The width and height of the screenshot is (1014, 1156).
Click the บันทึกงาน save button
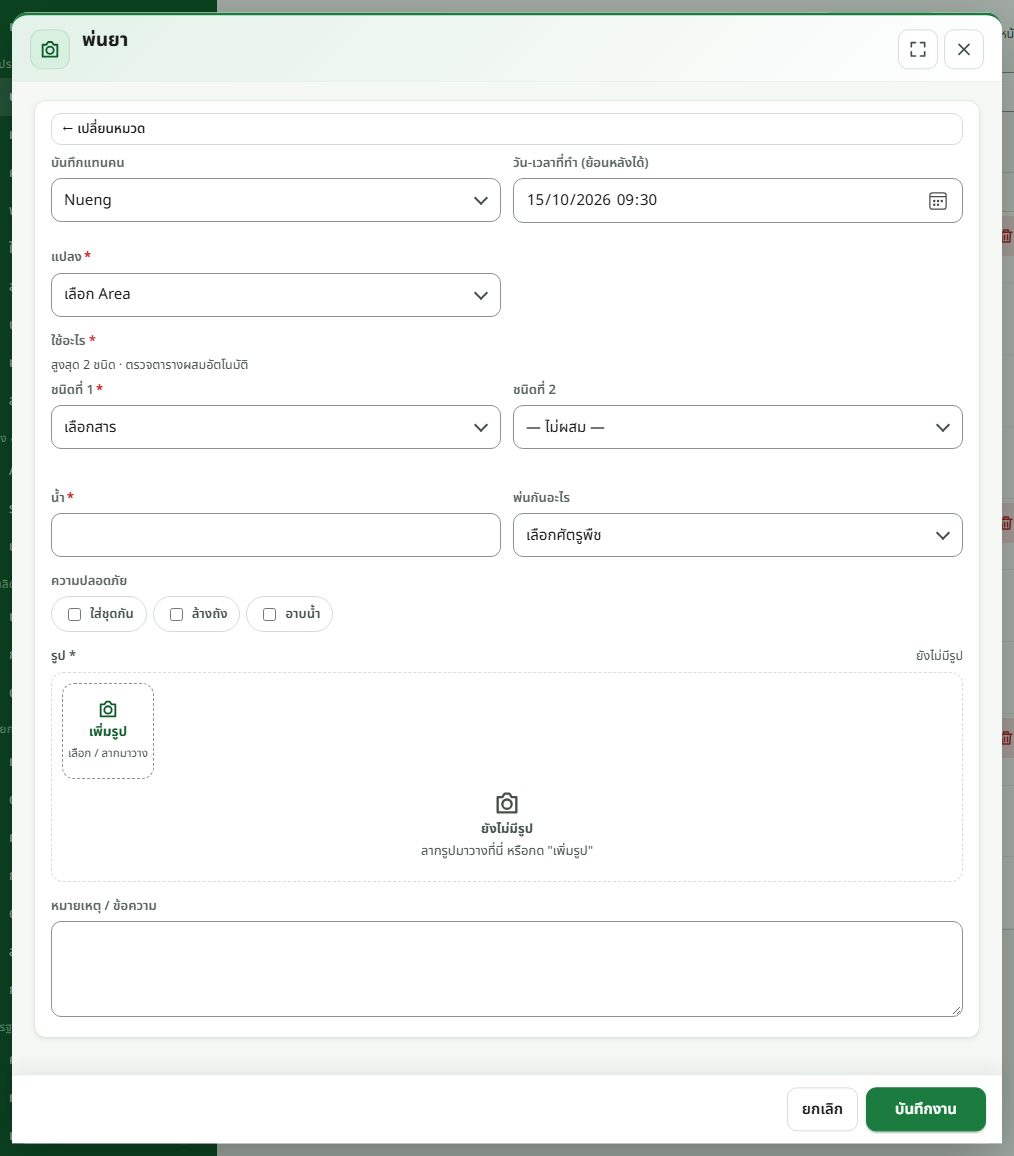tap(926, 1109)
